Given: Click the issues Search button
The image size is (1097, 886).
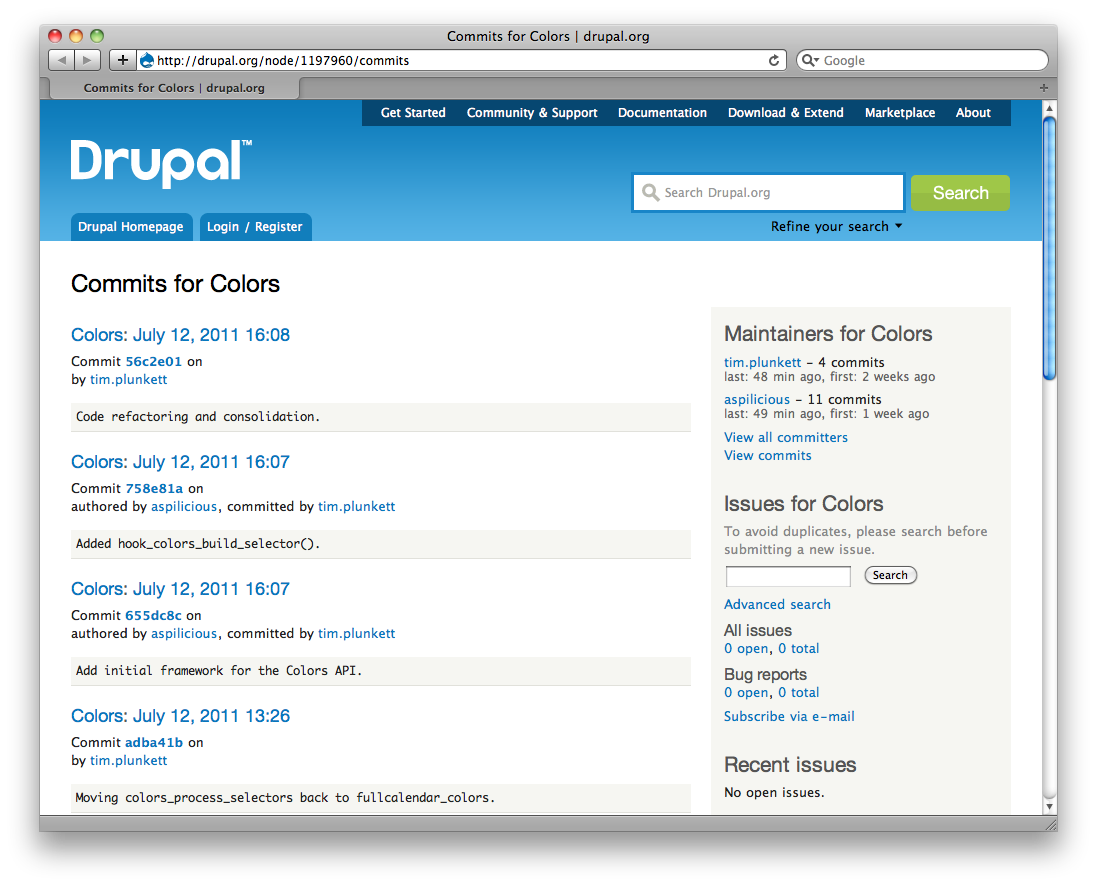Looking at the screenshot, I should (890, 575).
